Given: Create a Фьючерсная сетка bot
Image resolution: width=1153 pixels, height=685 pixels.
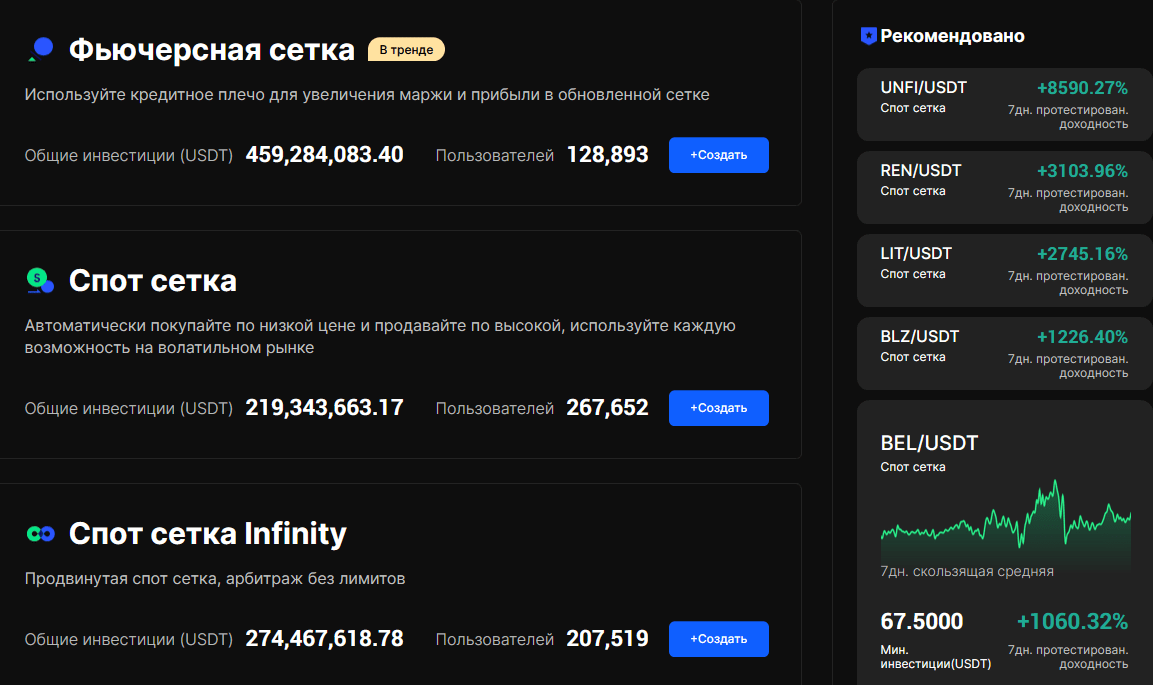Looking at the screenshot, I should click(x=718, y=155).
